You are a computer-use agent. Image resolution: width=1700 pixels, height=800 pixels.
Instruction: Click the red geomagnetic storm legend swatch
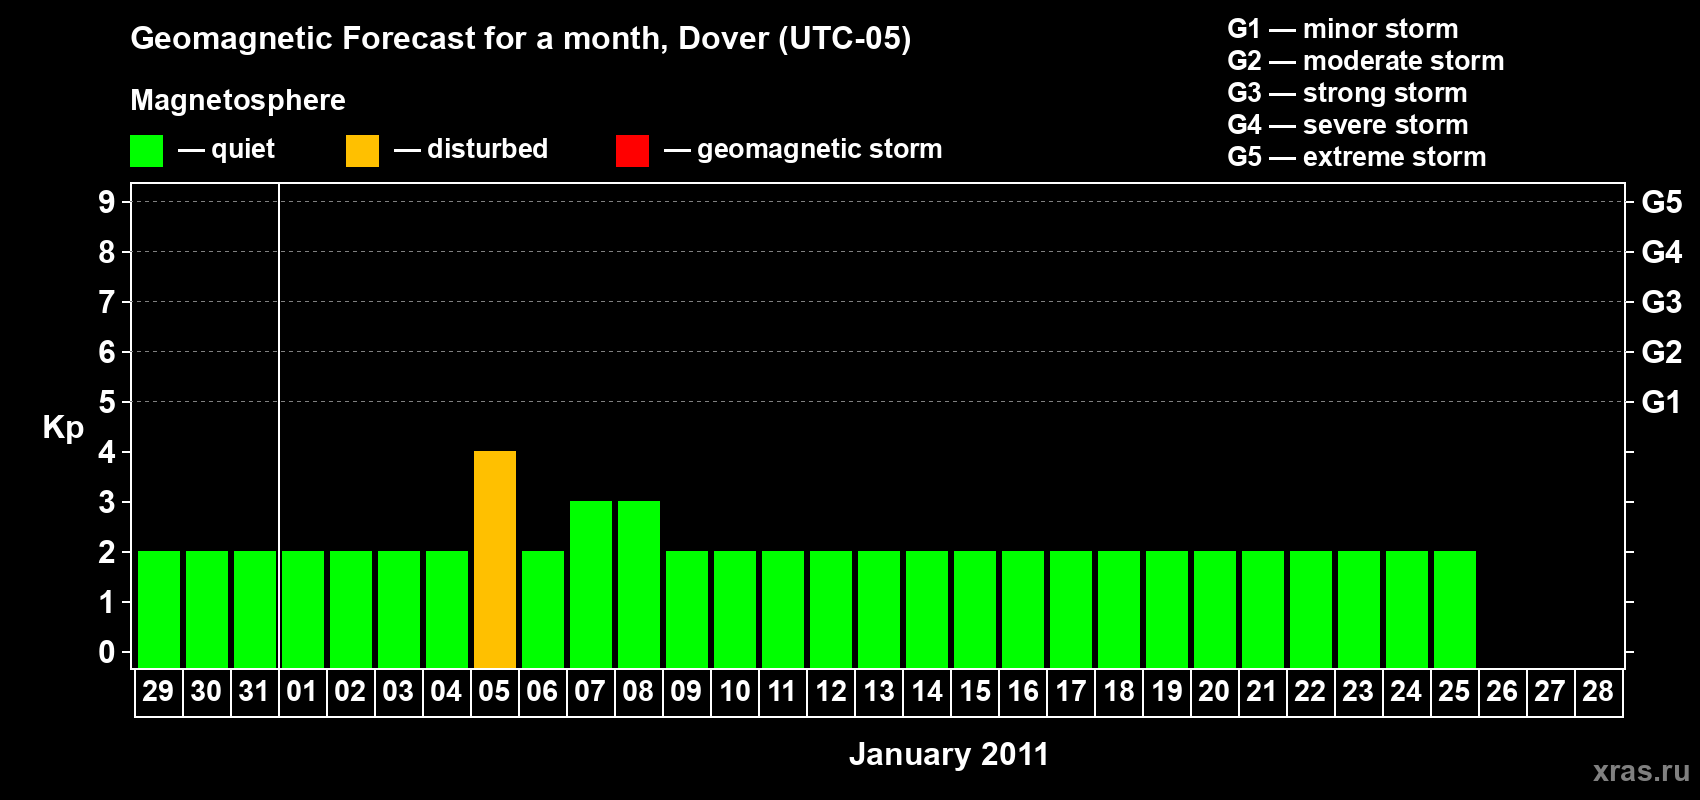(x=632, y=151)
